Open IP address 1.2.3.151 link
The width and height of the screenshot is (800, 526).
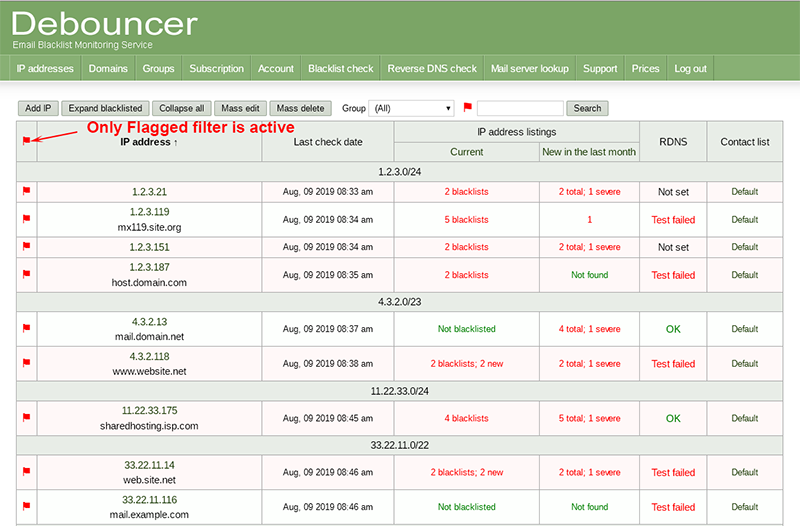(x=149, y=247)
